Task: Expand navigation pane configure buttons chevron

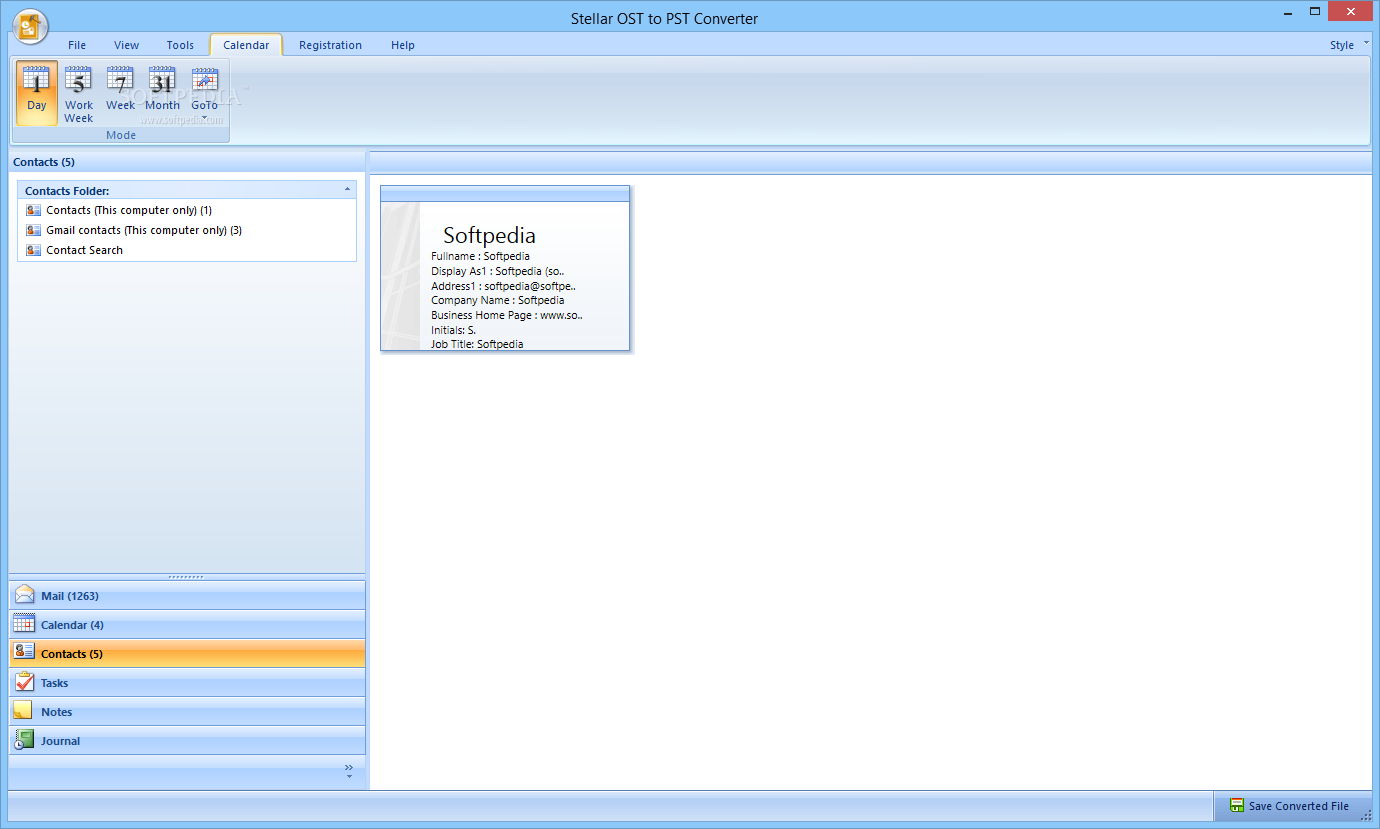Action: (349, 771)
